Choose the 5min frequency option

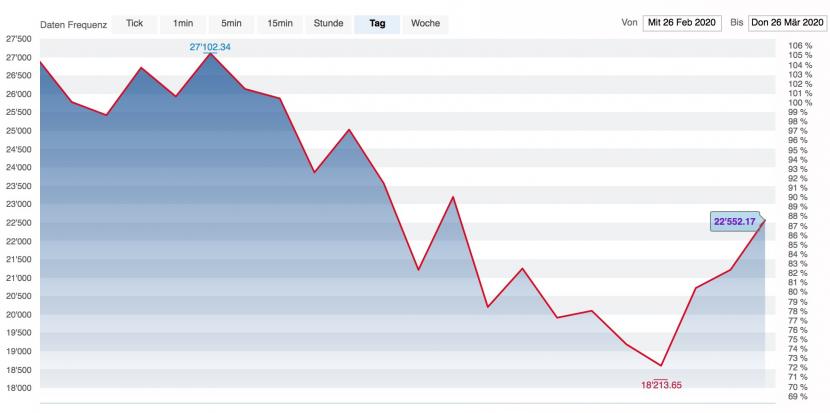231,24
